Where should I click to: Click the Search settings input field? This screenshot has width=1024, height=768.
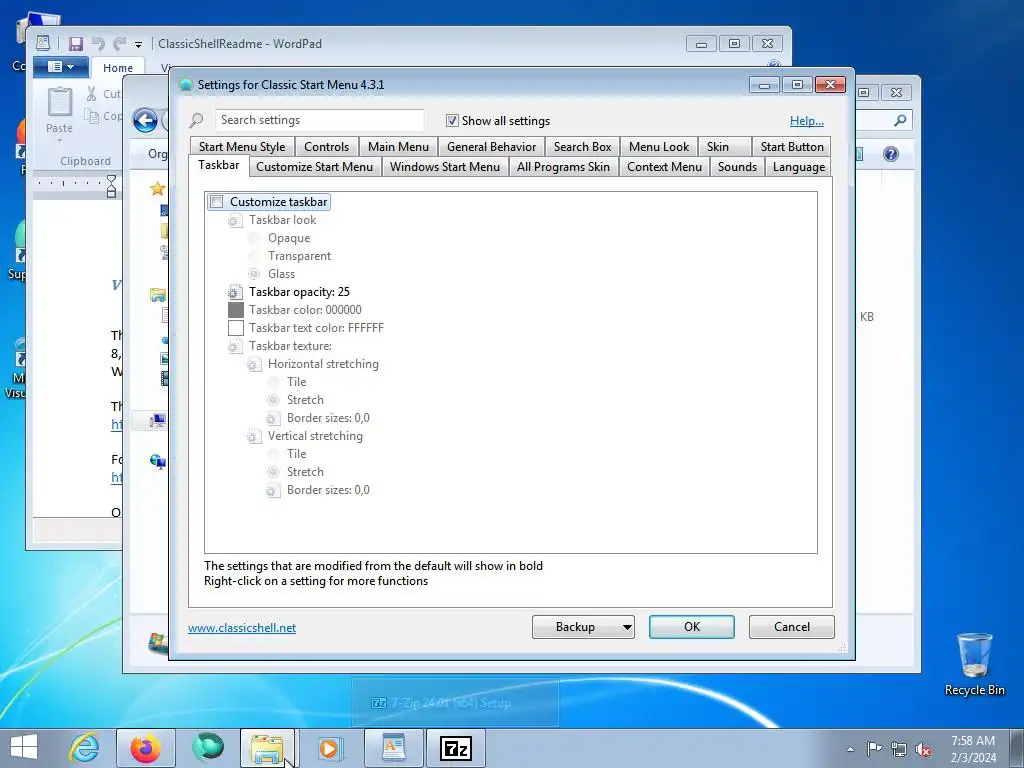[319, 120]
